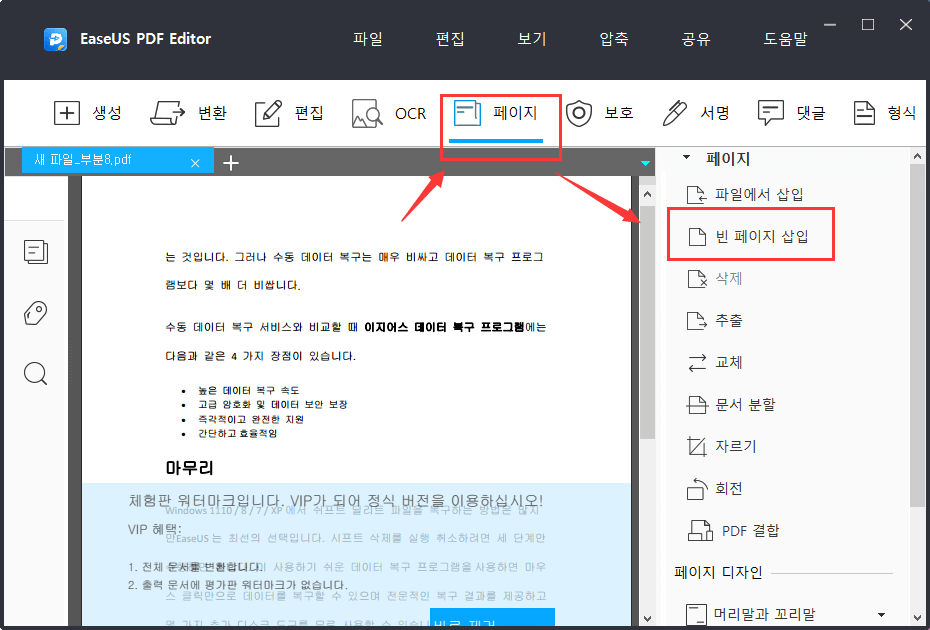Open the page thumbnails sidebar panel
The width and height of the screenshot is (930, 630).
pyautogui.click(x=36, y=252)
